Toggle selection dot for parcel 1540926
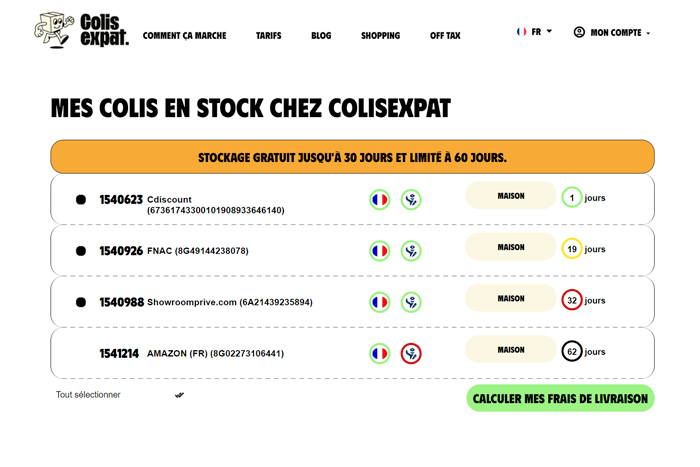The height and width of the screenshot is (467, 700). click(x=81, y=251)
